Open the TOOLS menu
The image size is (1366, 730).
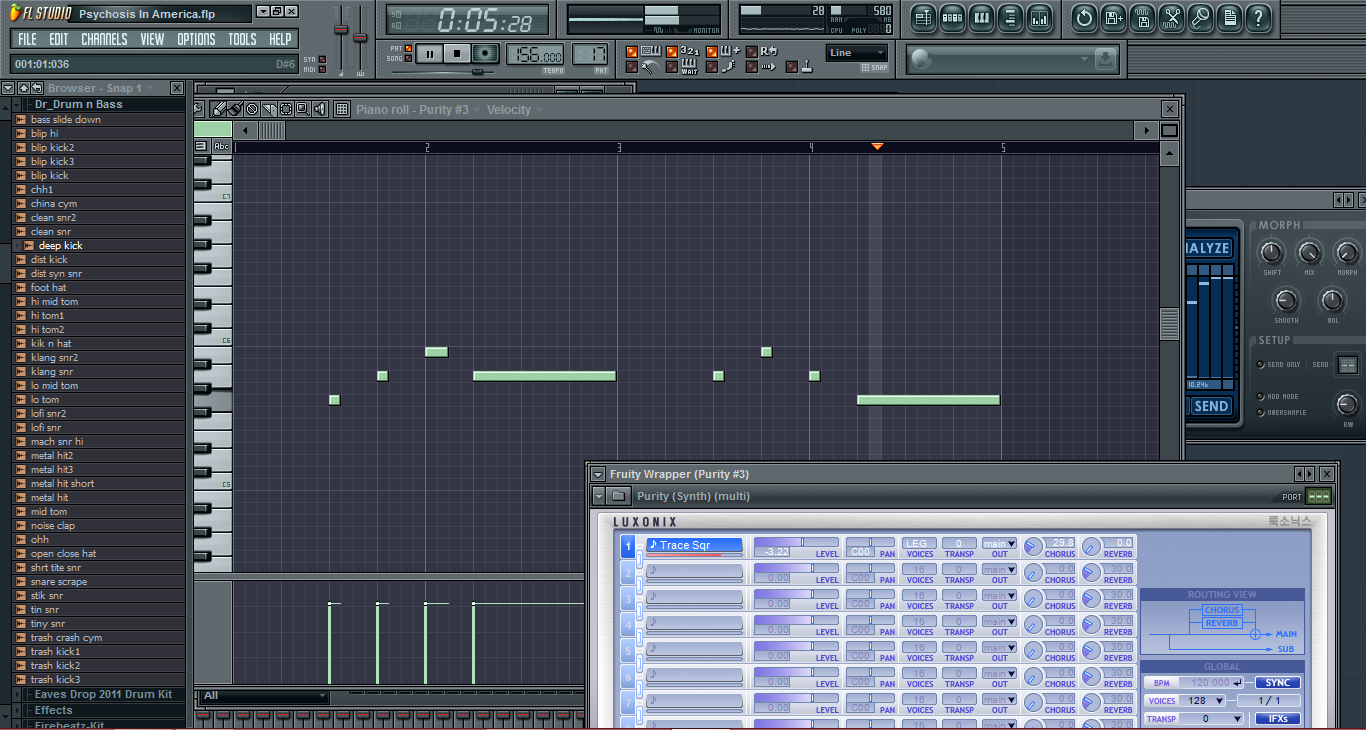click(x=242, y=39)
